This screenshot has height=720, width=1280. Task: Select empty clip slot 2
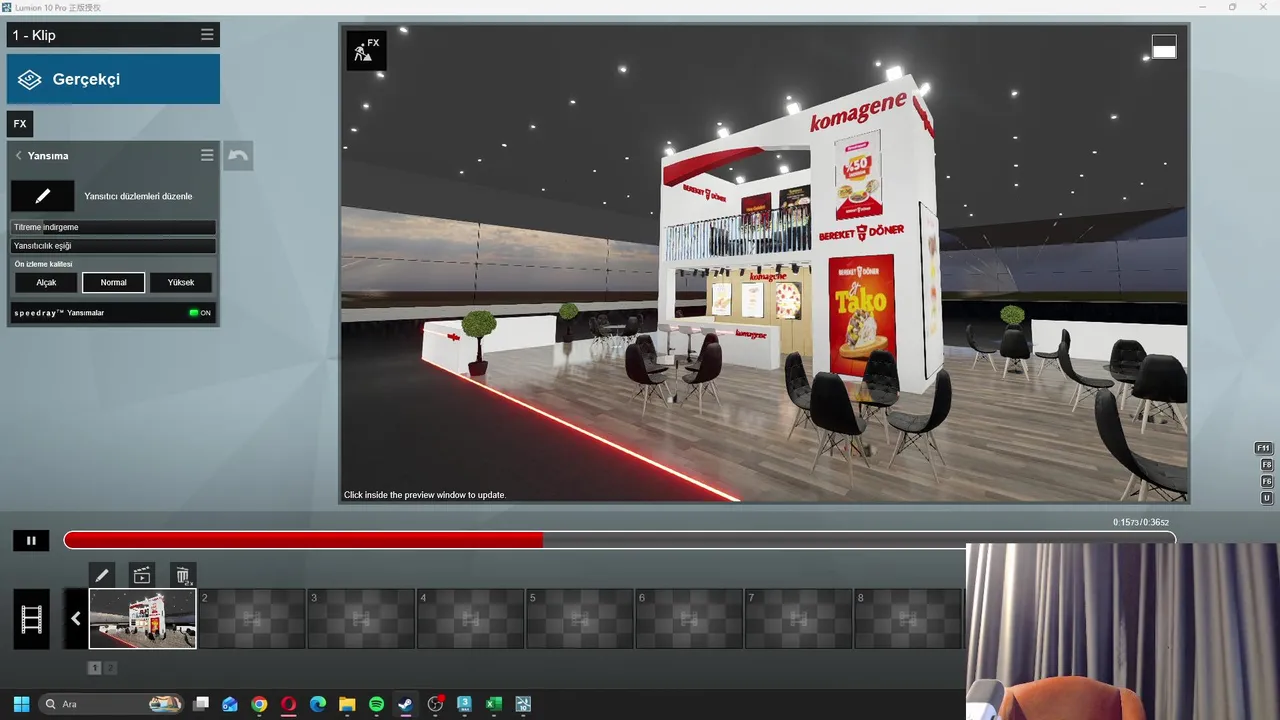[x=252, y=619]
